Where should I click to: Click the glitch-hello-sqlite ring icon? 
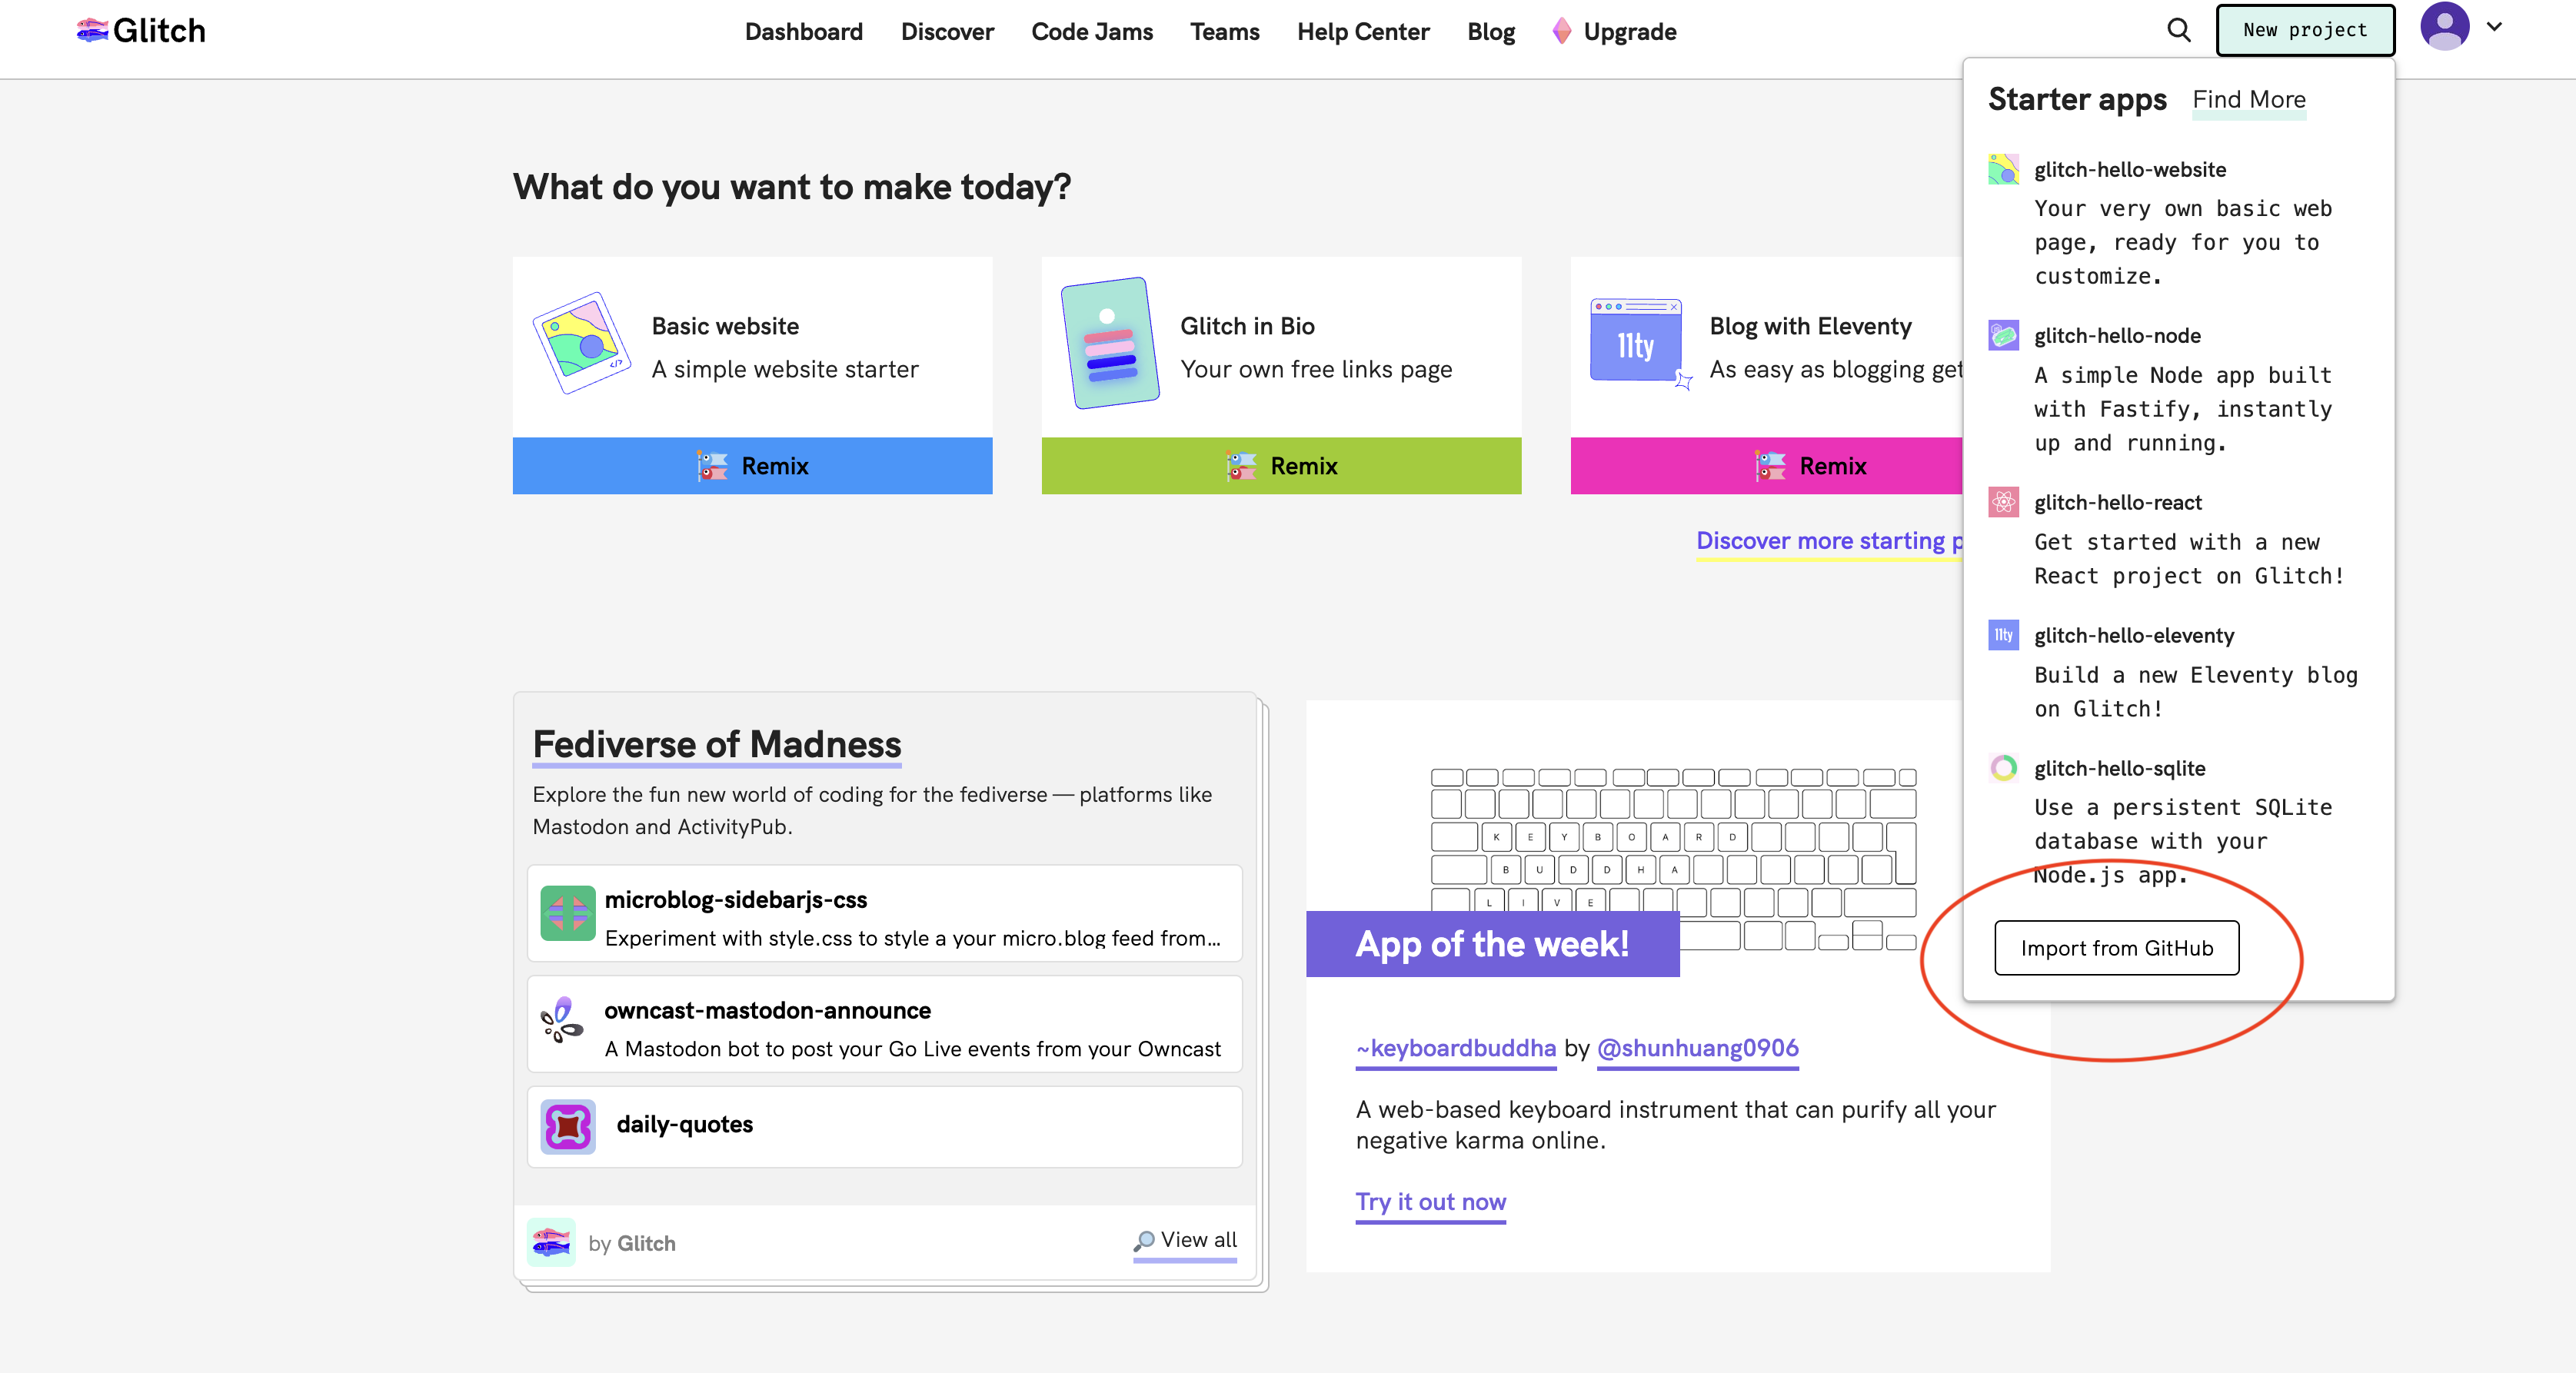pyautogui.click(x=2003, y=768)
